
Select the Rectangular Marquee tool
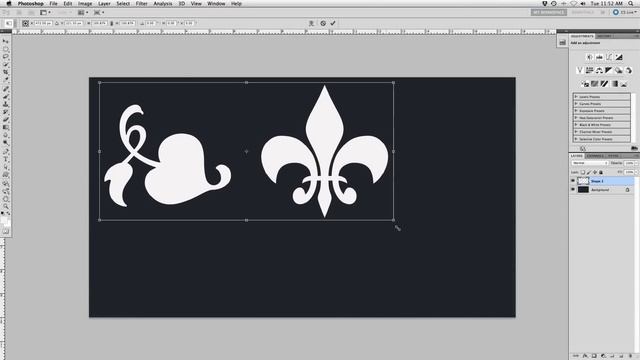click(x=6, y=50)
